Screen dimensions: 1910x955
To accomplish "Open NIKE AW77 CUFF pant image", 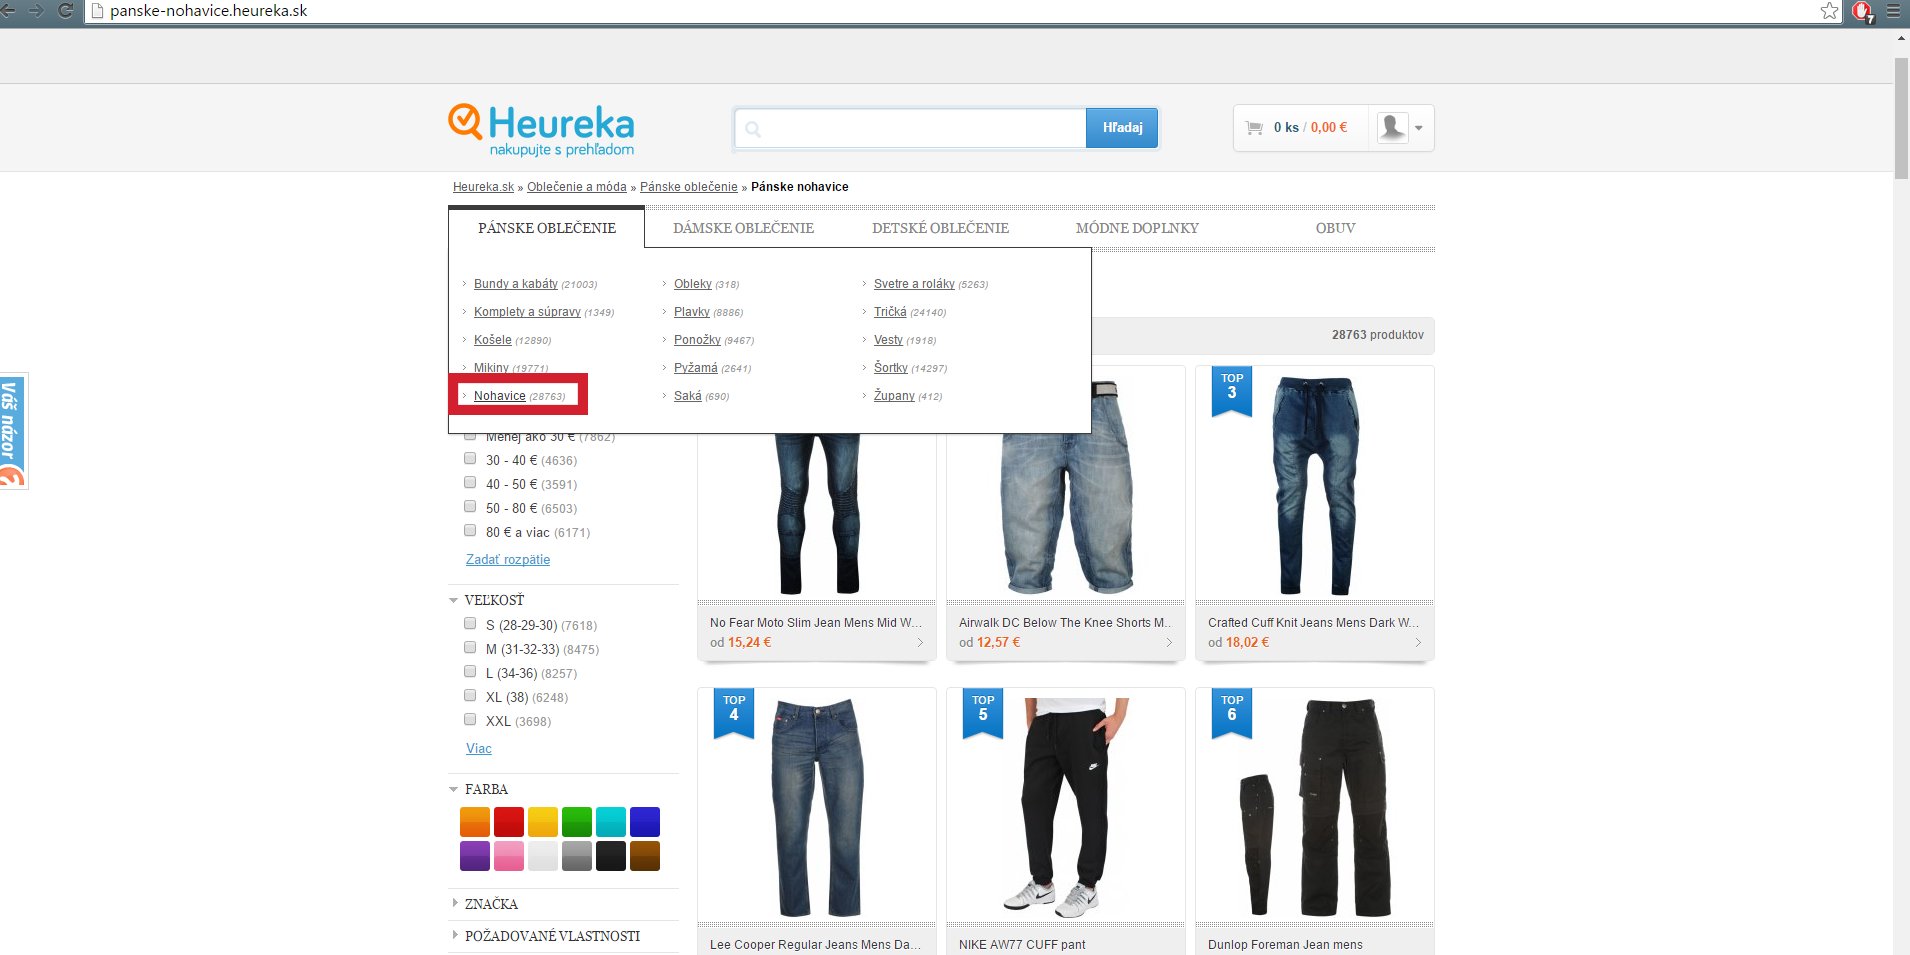I will tap(1066, 808).
